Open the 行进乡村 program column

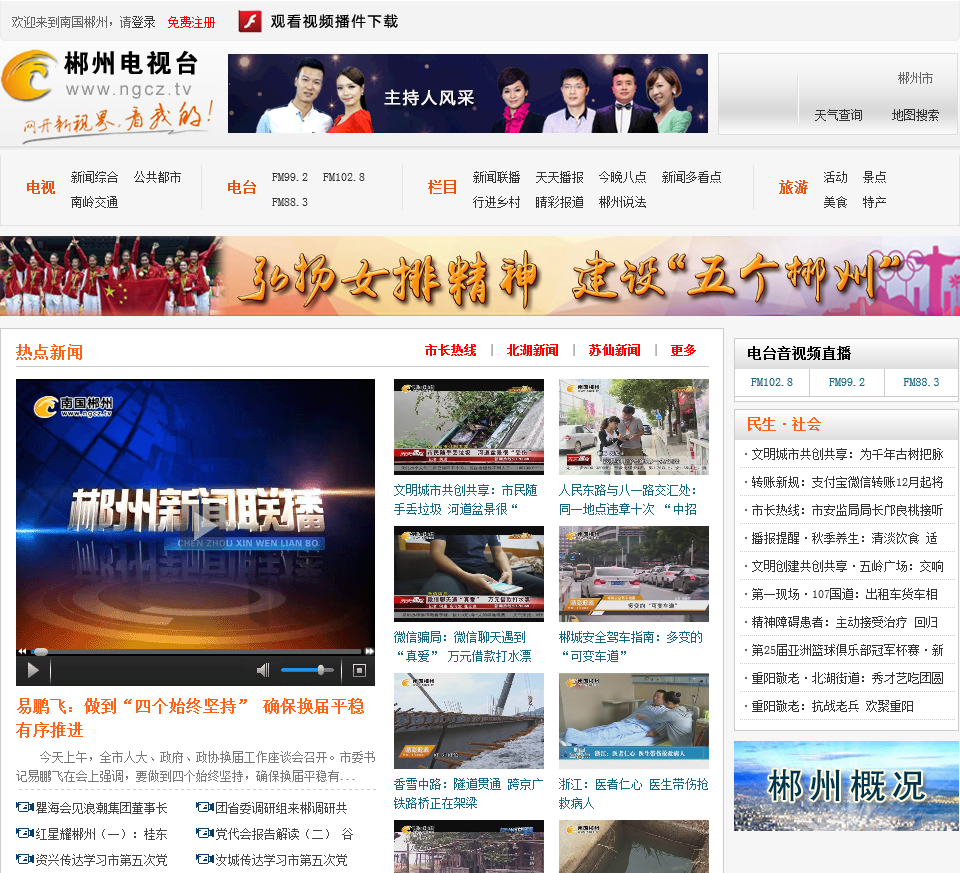pyautogui.click(x=497, y=202)
